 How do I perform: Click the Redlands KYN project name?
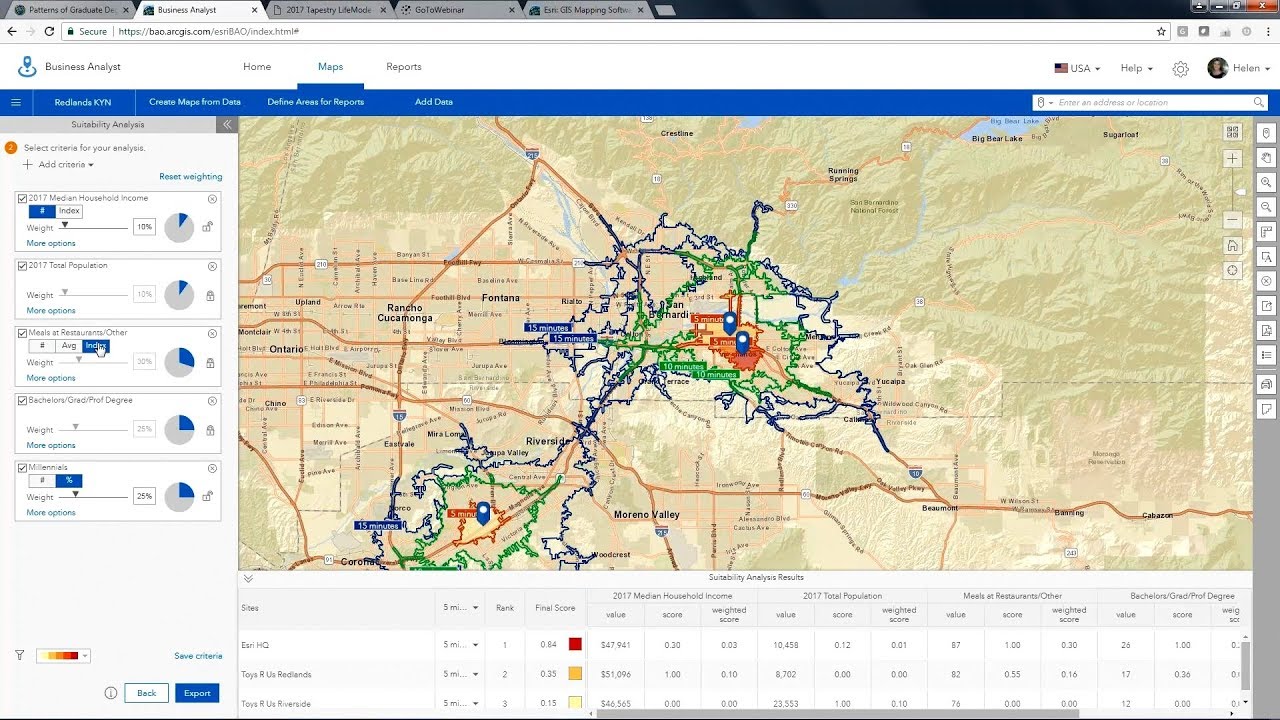pos(83,102)
